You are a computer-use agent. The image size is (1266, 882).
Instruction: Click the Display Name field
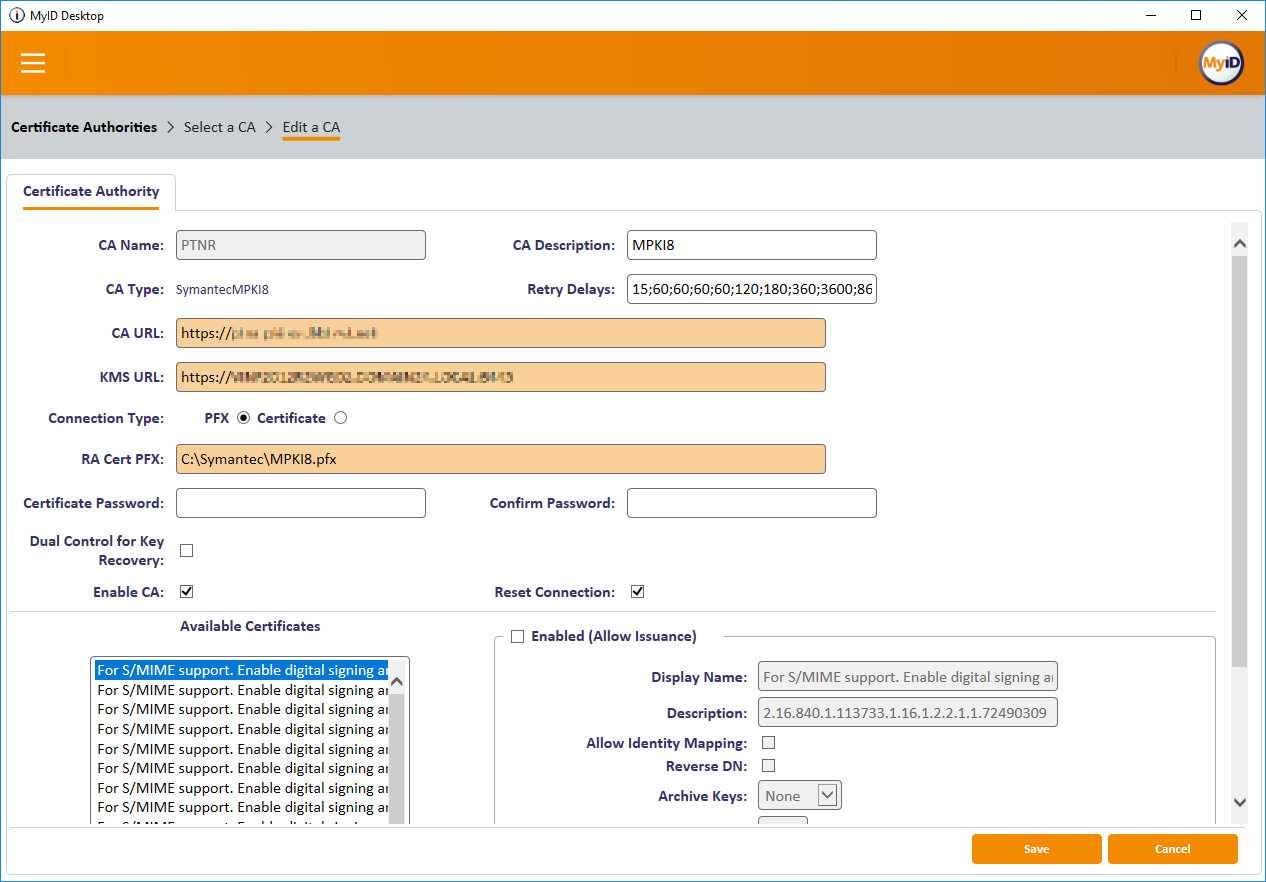click(908, 677)
